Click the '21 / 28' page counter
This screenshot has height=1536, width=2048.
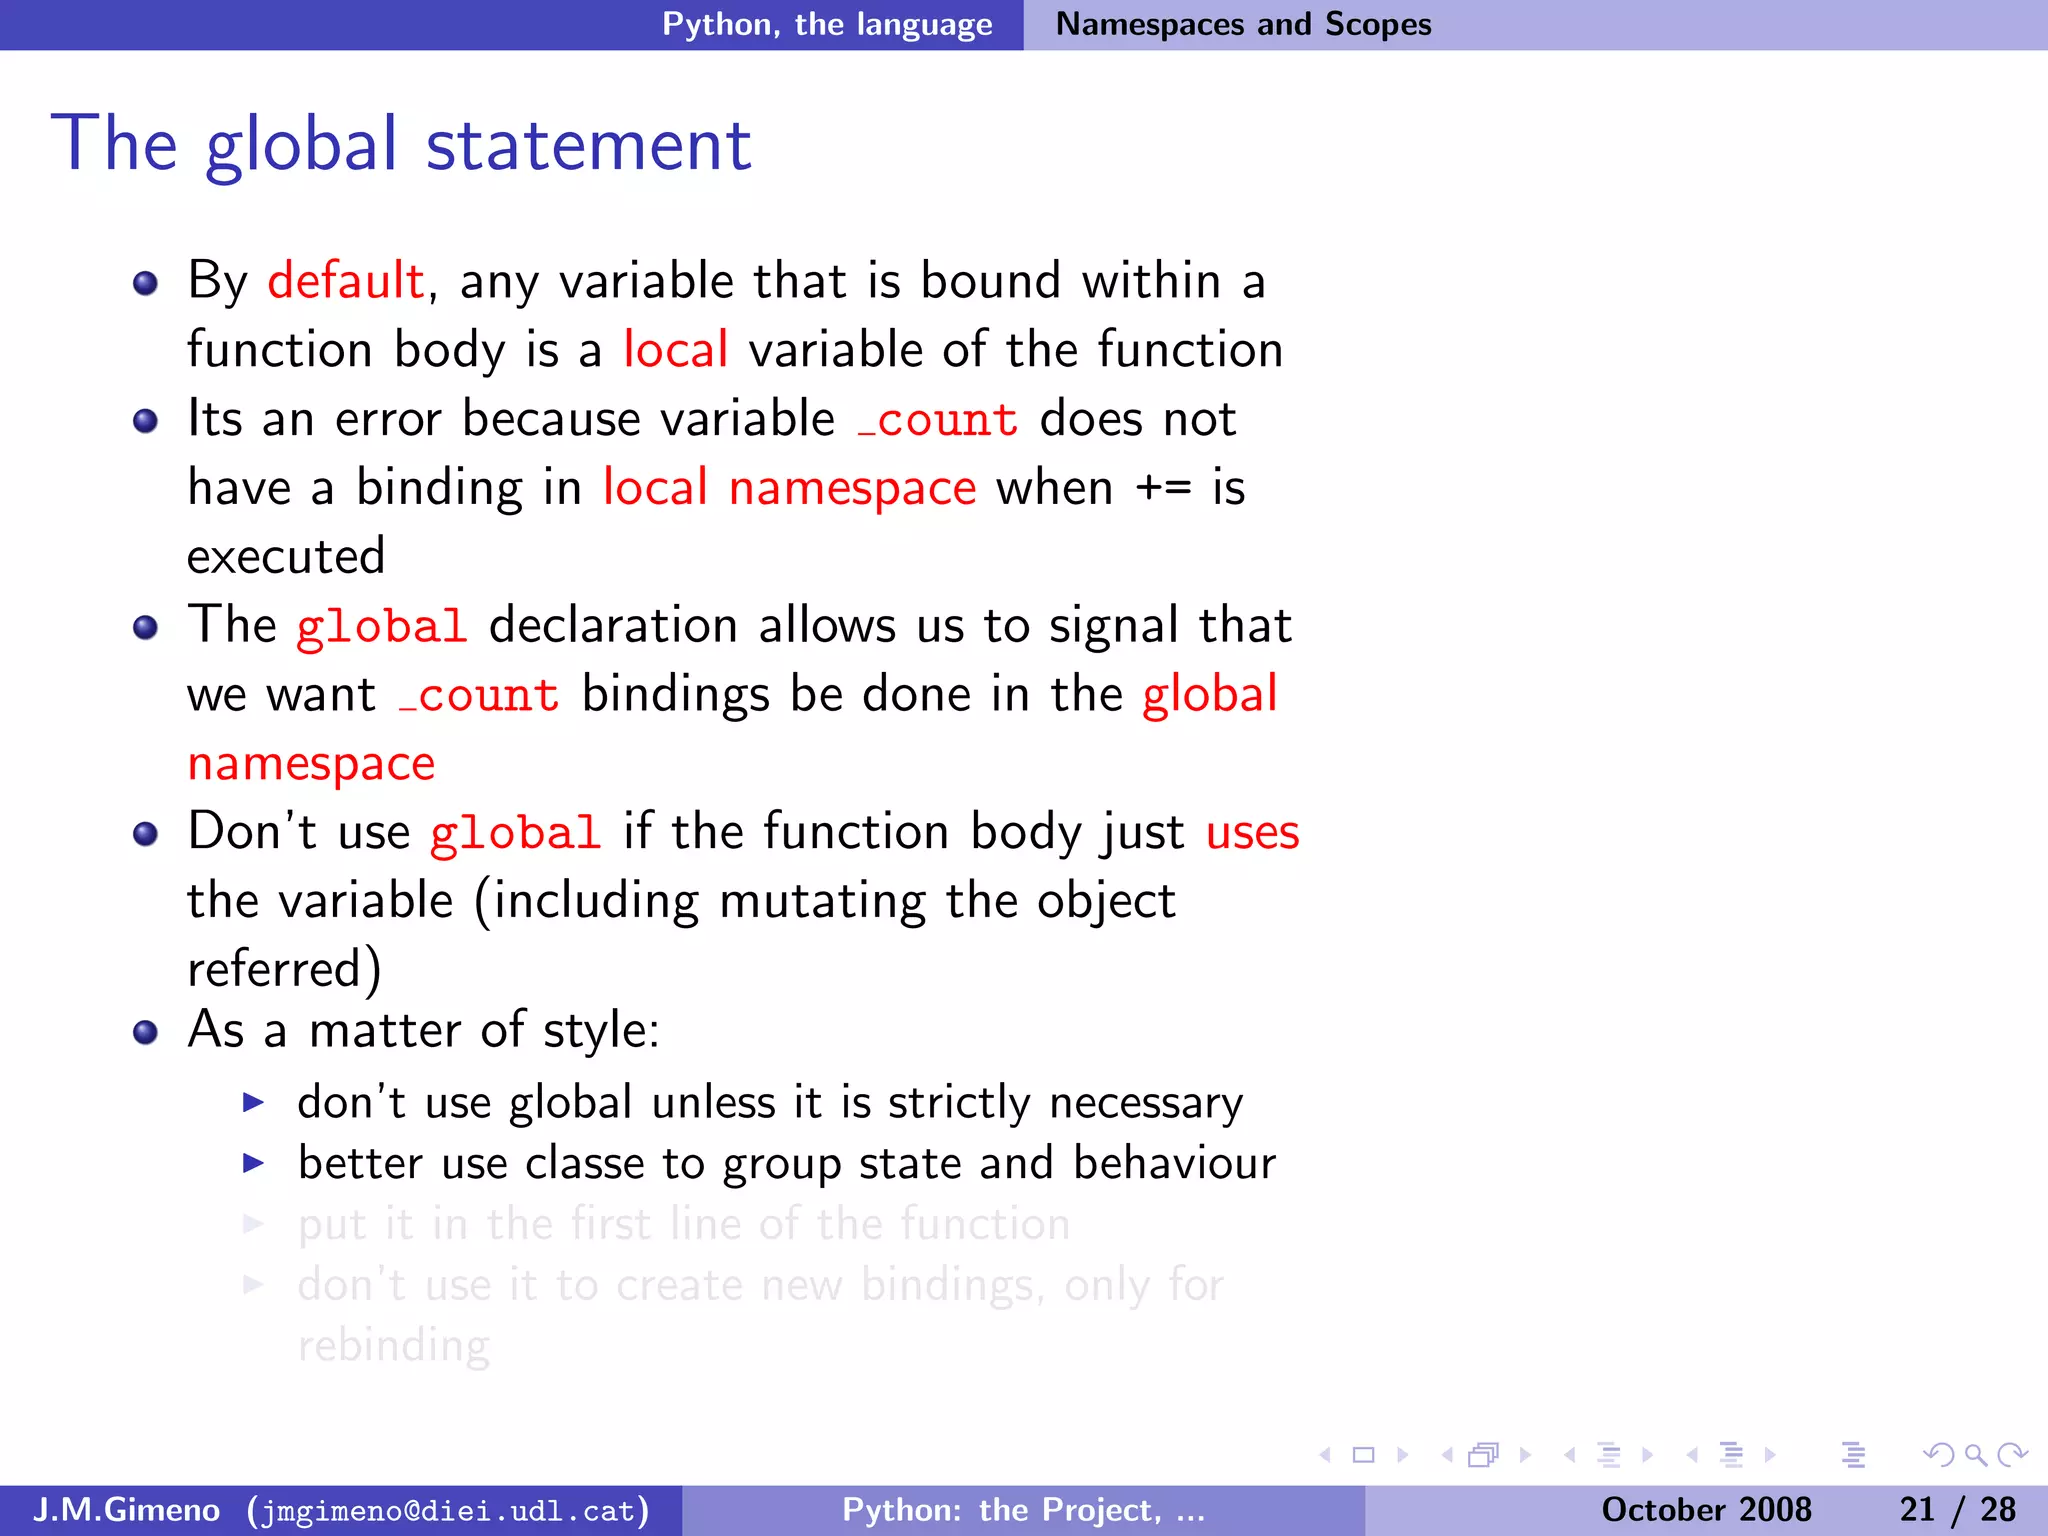tap(1957, 1509)
